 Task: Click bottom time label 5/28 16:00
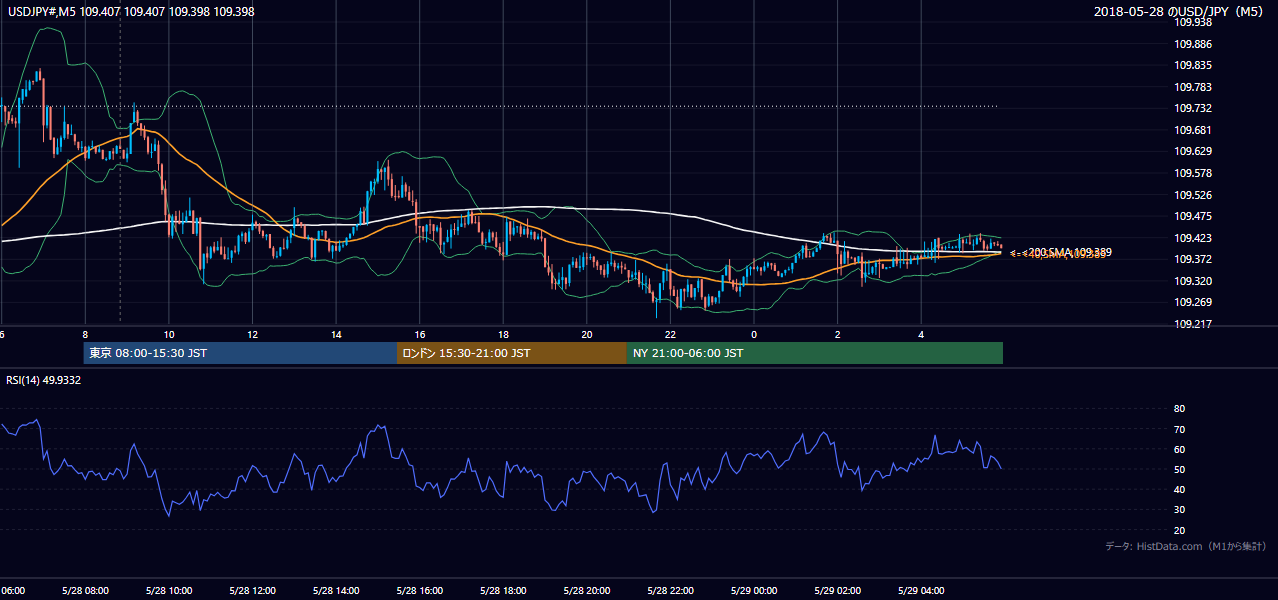(x=419, y=590)
